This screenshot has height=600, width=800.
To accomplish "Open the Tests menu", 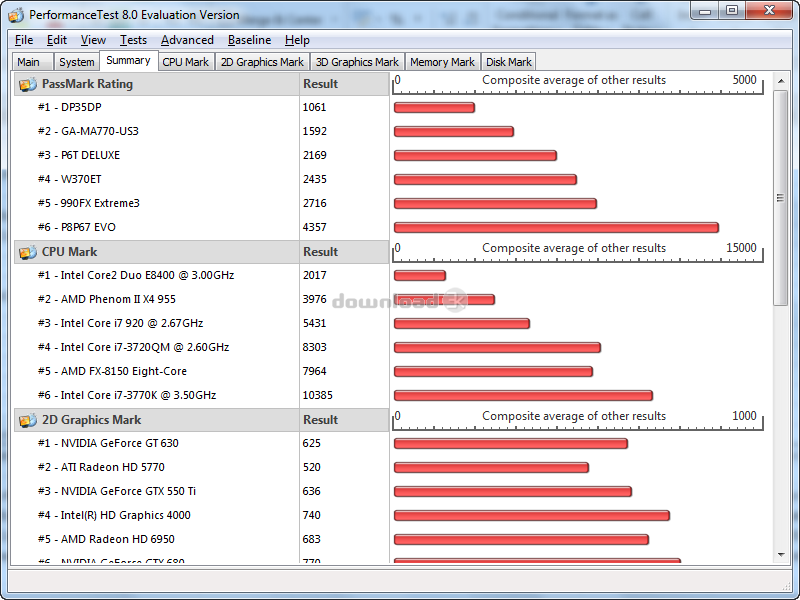I will (133, 40).
